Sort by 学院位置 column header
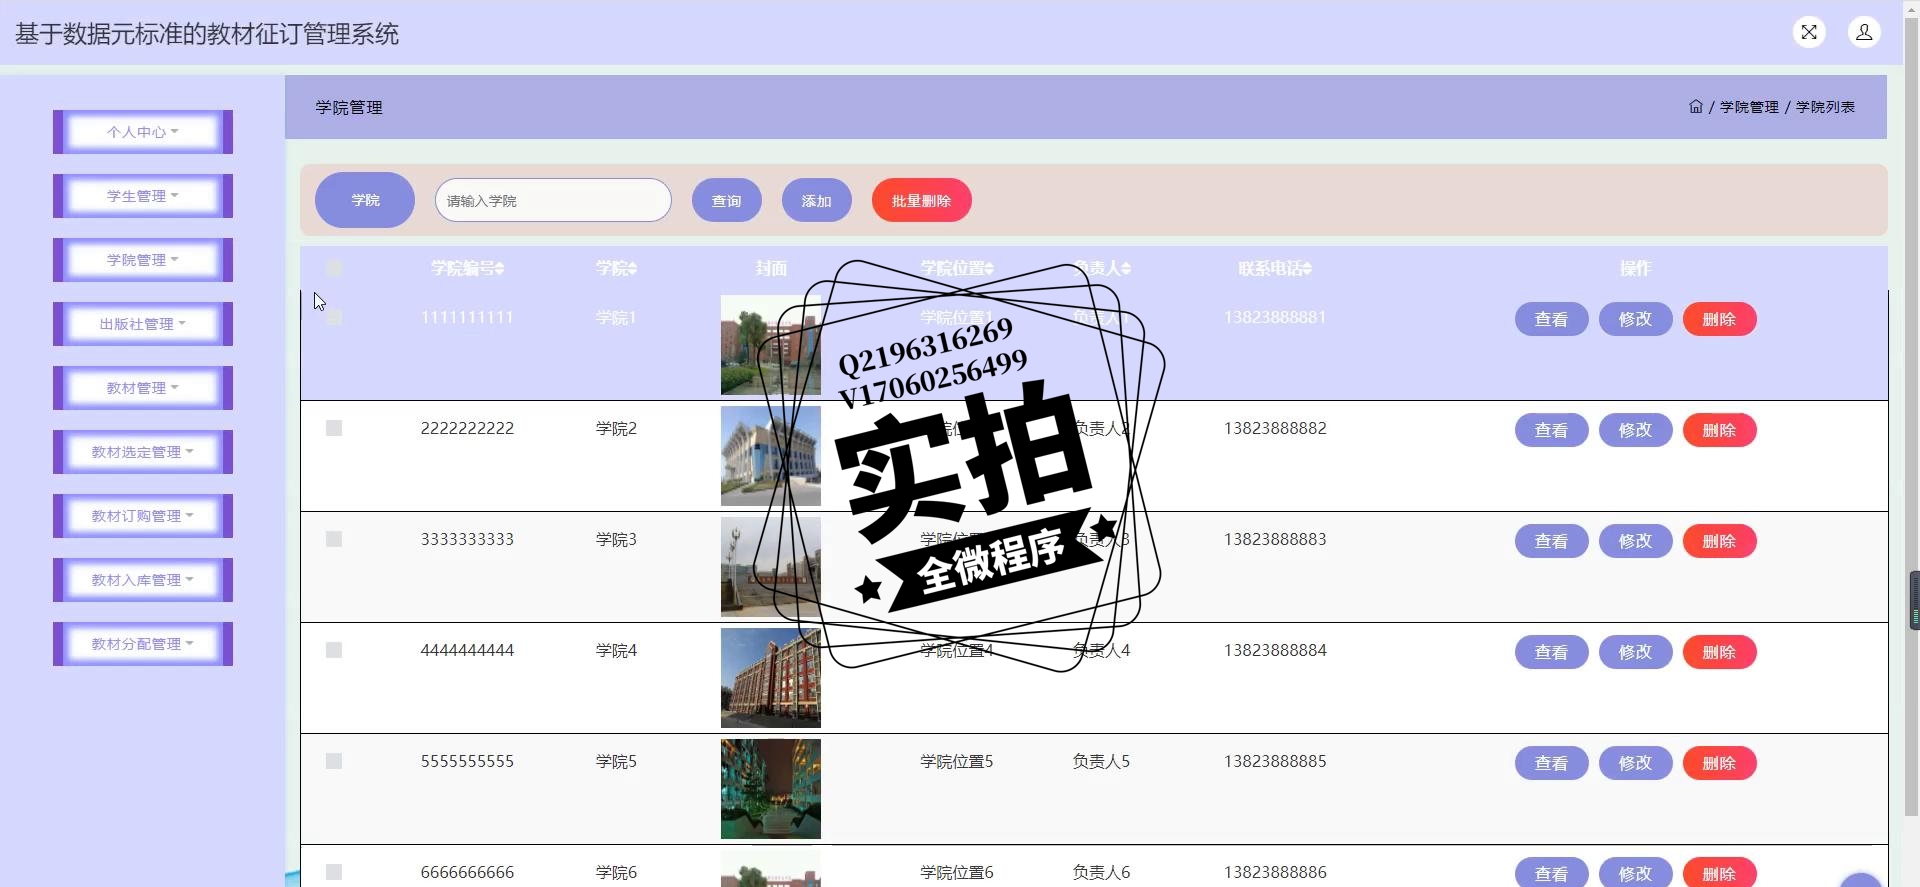 [x=957, y=268]
